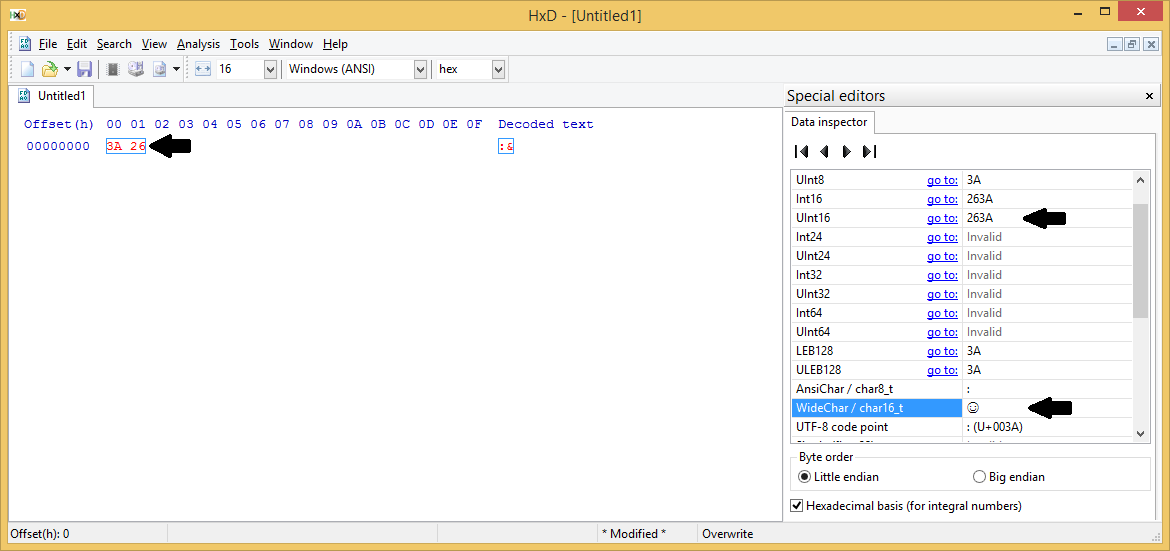Image resolution: width=1170 pixels, height=551 pixels.
Task: Open the File menu
Action: pos(48,44)
